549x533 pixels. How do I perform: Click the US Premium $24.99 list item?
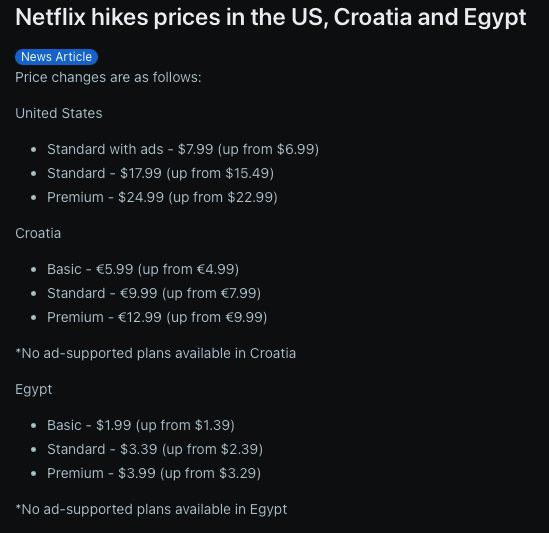coord(162,198)
